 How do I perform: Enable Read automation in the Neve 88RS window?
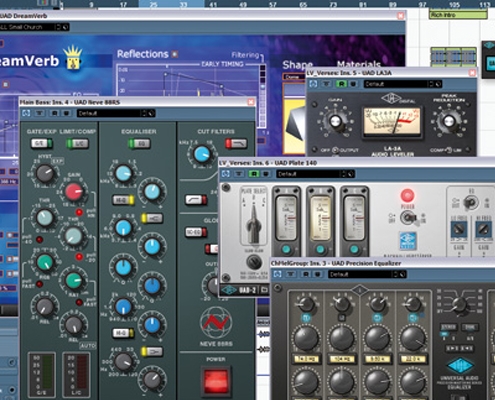pos(54,113)
